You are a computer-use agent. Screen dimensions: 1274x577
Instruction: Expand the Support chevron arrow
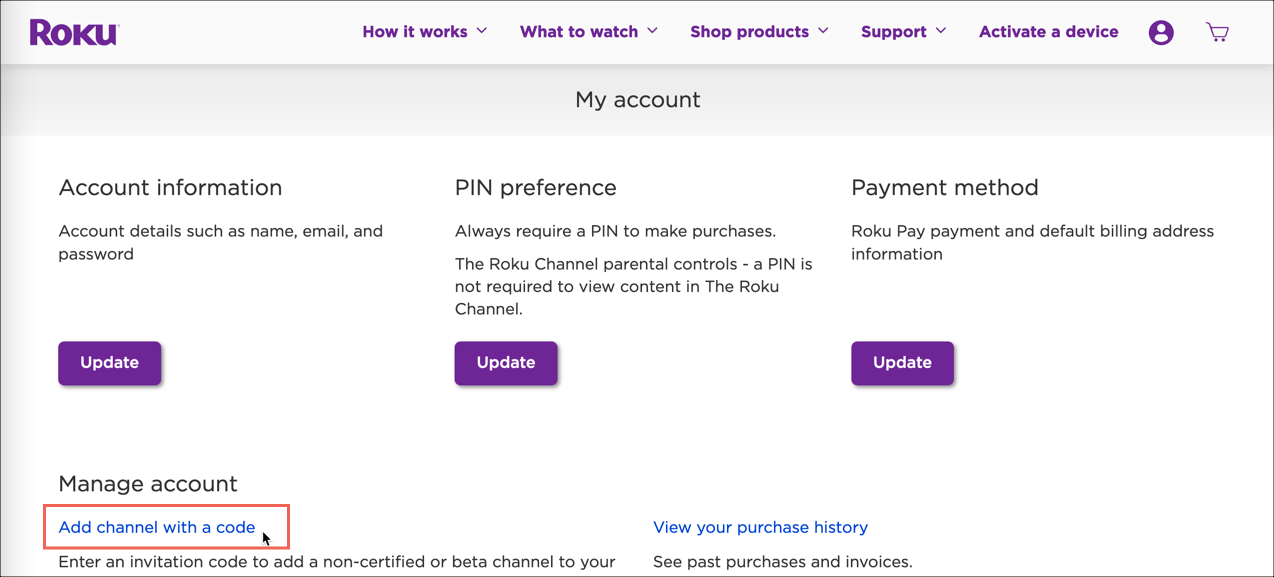pos(941,31)
